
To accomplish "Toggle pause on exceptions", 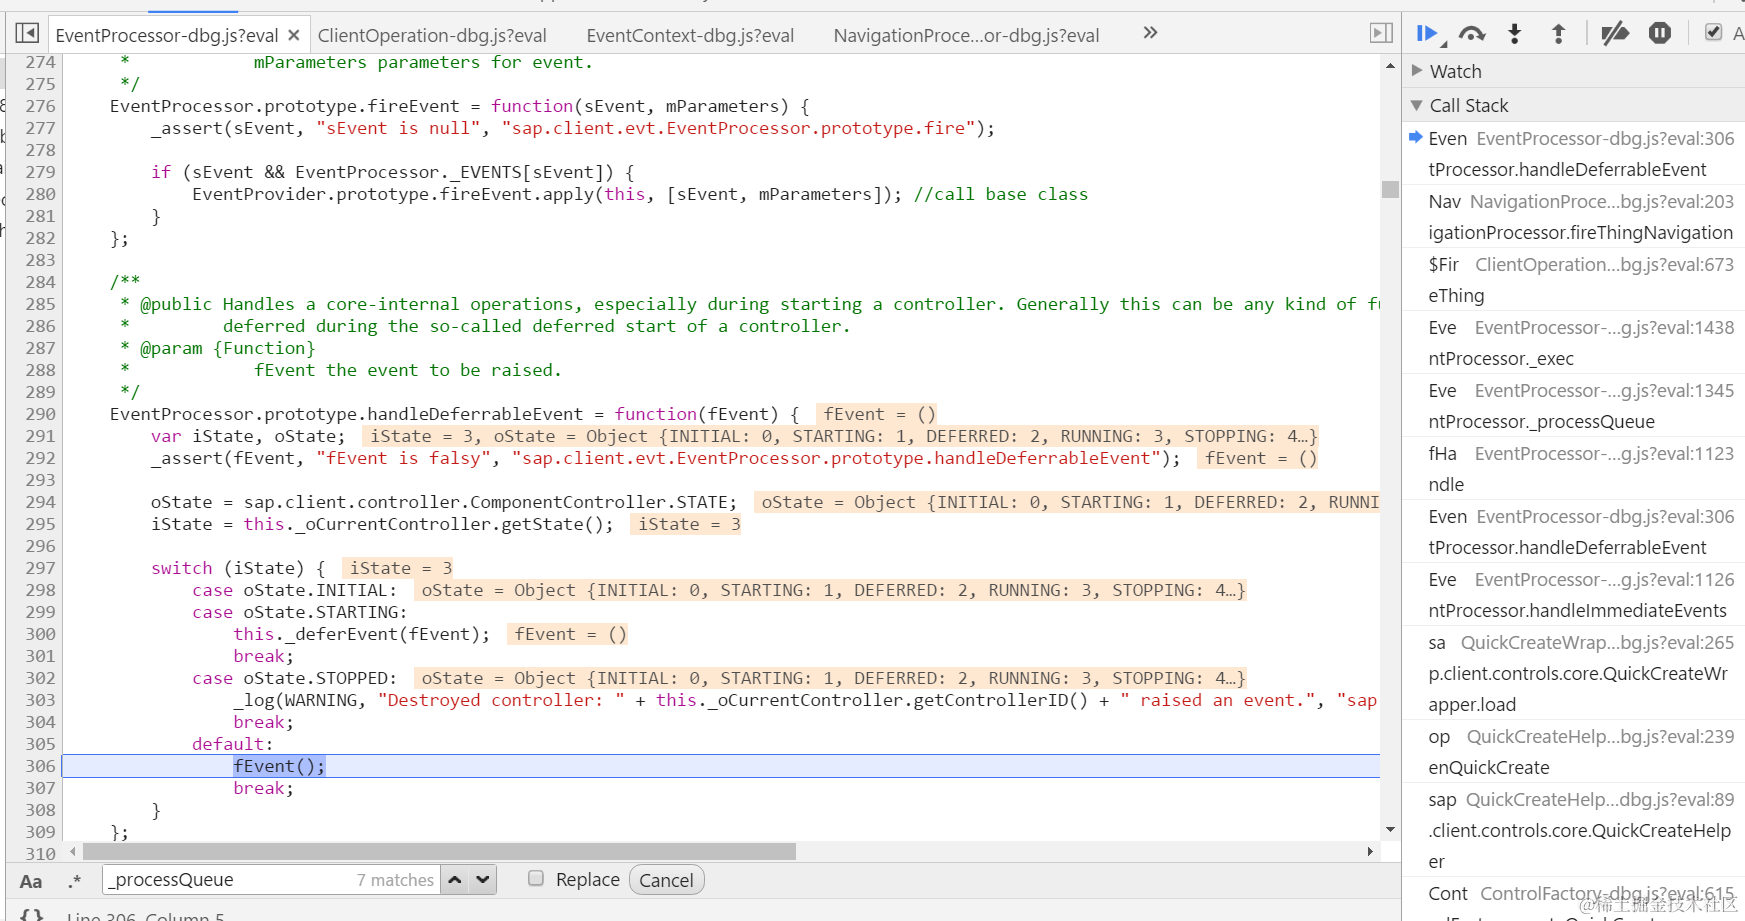I will pos(1660,34).
